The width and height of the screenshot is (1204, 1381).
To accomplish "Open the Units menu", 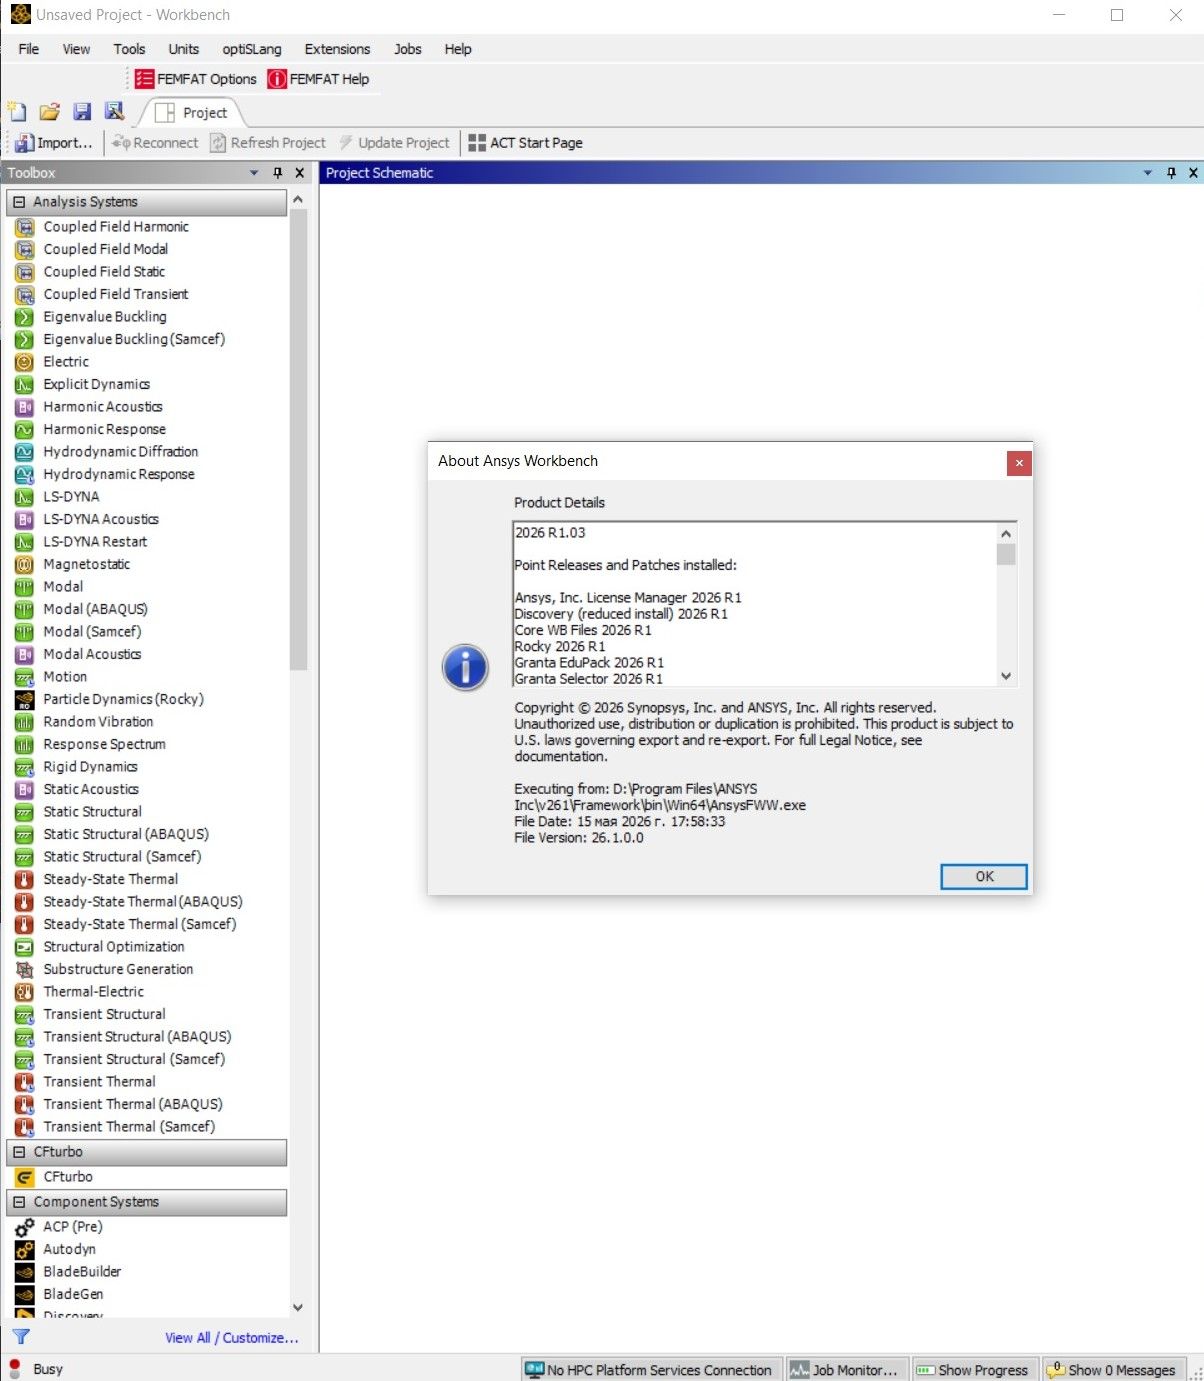I will [184, 49].
